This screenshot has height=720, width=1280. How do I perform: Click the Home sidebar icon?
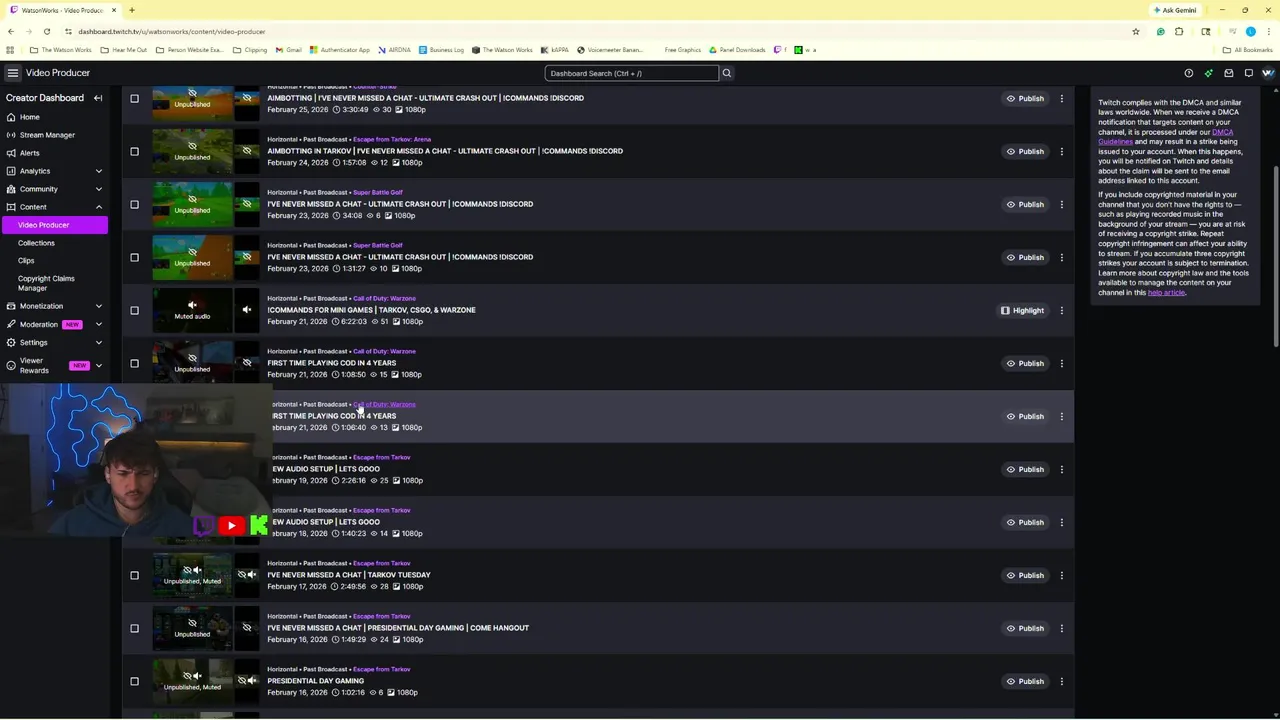click(x=11, y=117)
